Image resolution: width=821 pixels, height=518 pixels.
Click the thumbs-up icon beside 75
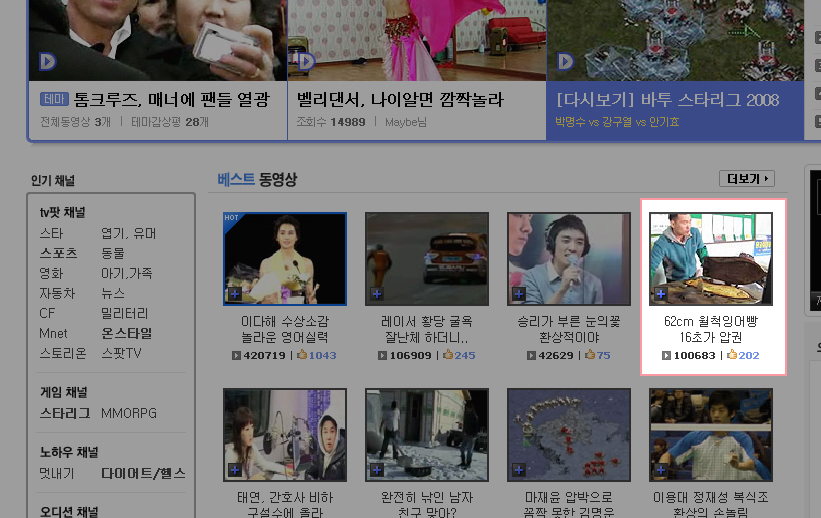590,355
